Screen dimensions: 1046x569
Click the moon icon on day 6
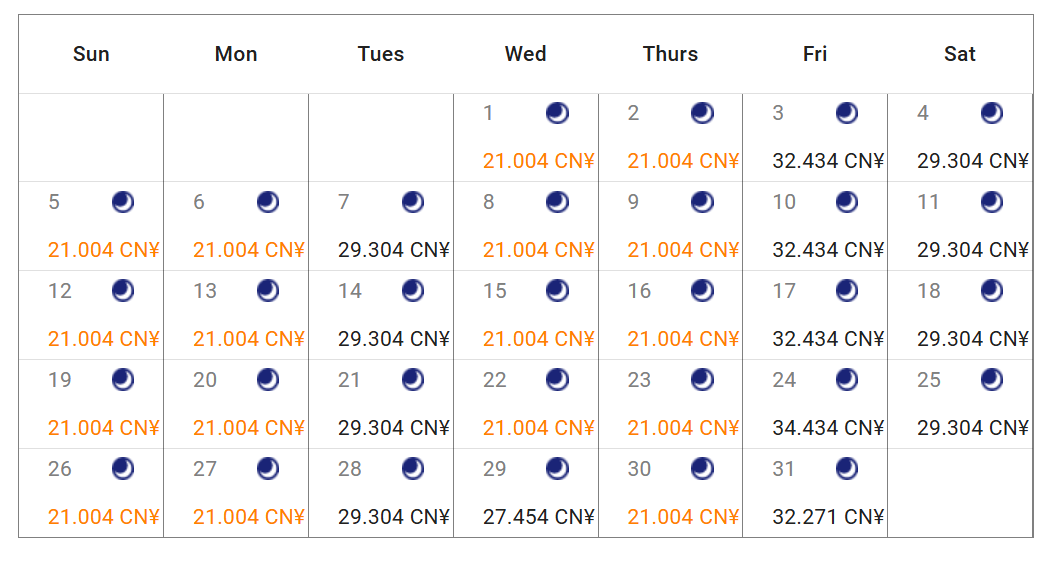[268, 202]
